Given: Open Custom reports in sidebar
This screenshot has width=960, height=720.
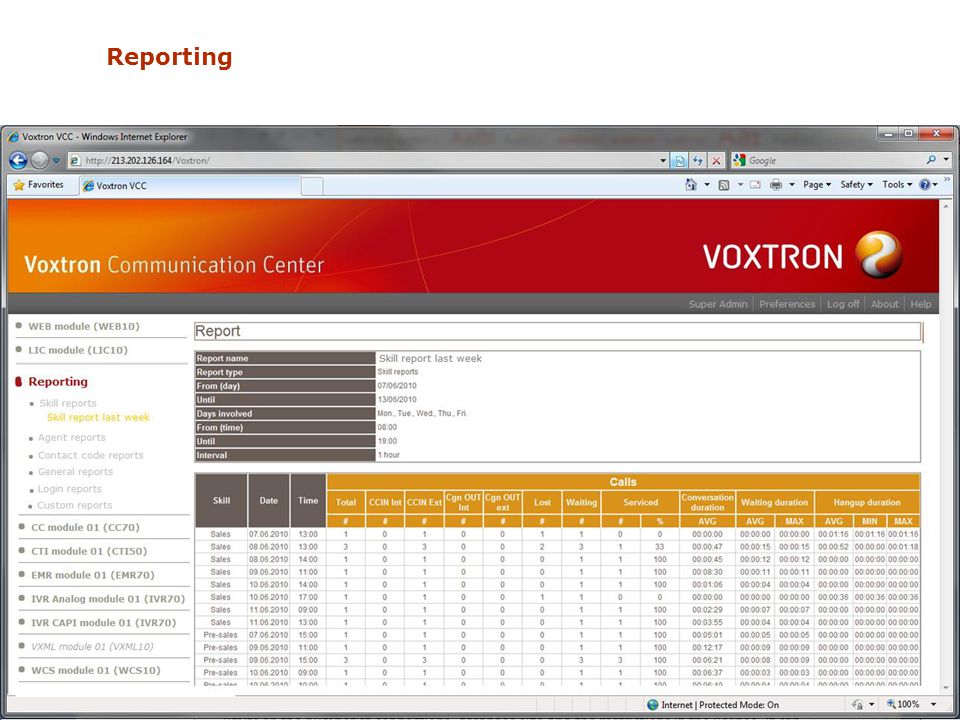Looking at the screenshot, I should click(x=75, y=505).
